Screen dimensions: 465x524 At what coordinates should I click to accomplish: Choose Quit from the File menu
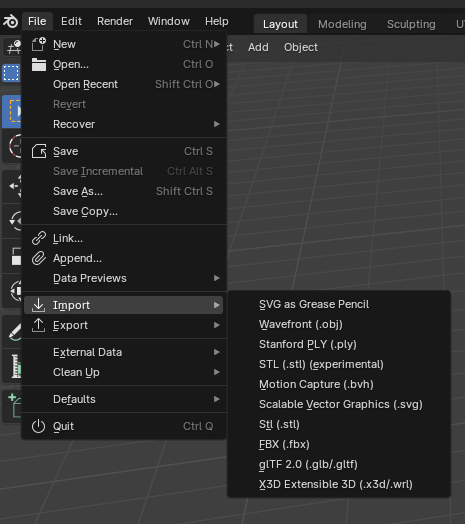point(124,426)
